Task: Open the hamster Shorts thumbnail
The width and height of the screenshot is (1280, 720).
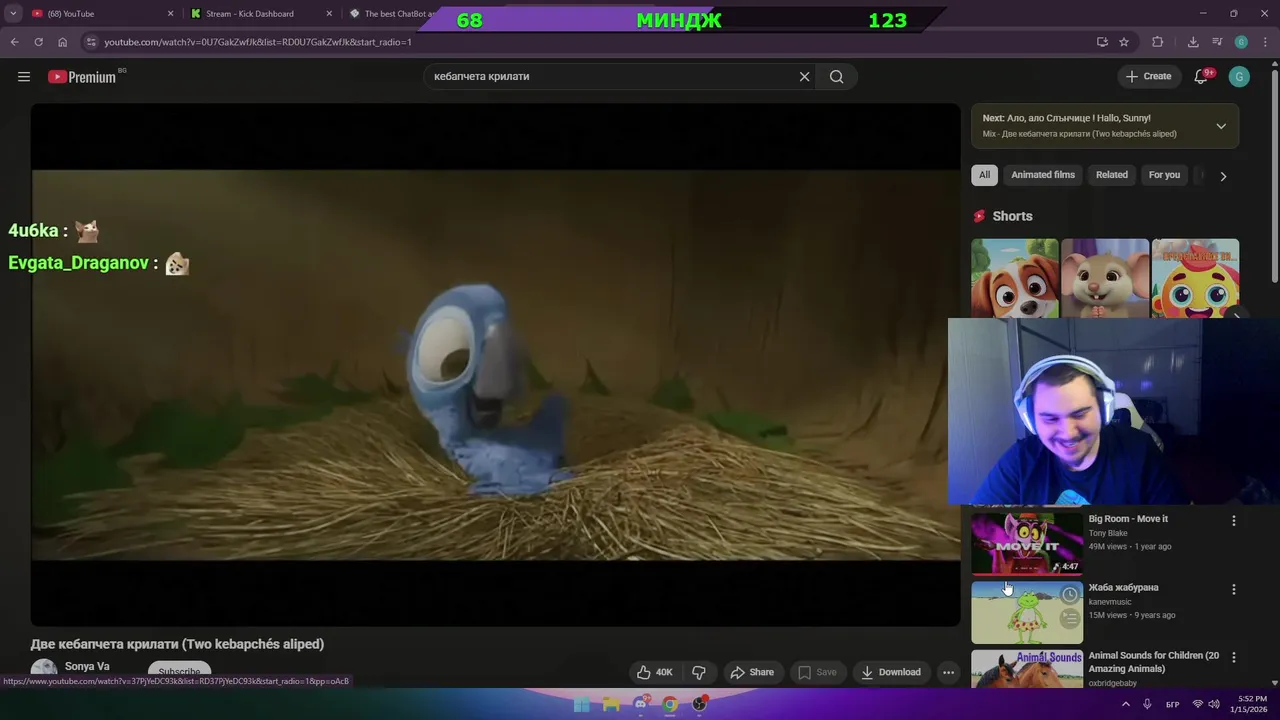Action: [1105, 278]
